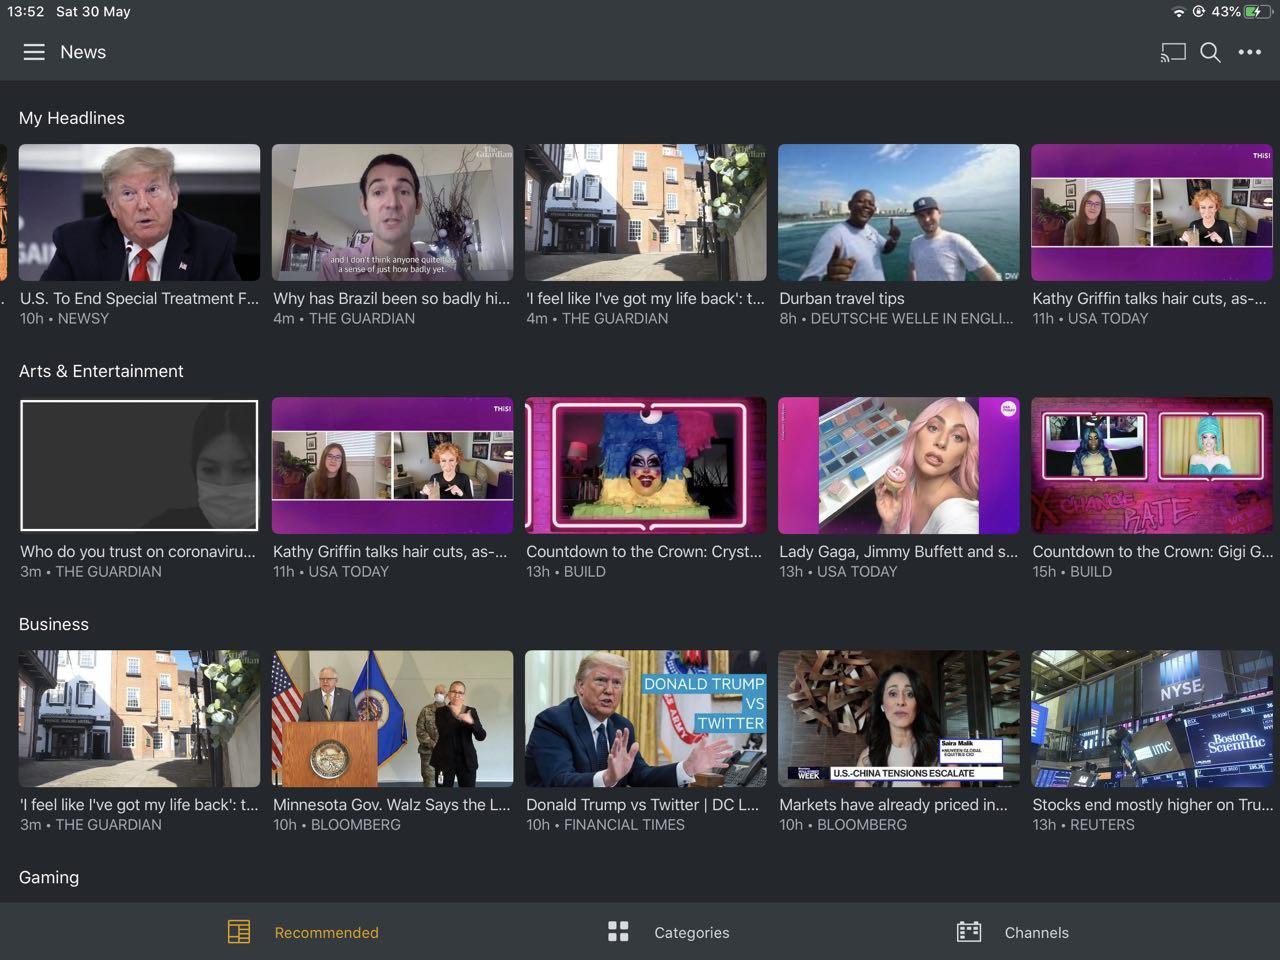Select 'Markets have already priced in...' title
The height and width of the screenshot is (960, 1280).
pyautogui.click(x=894, y=804)
